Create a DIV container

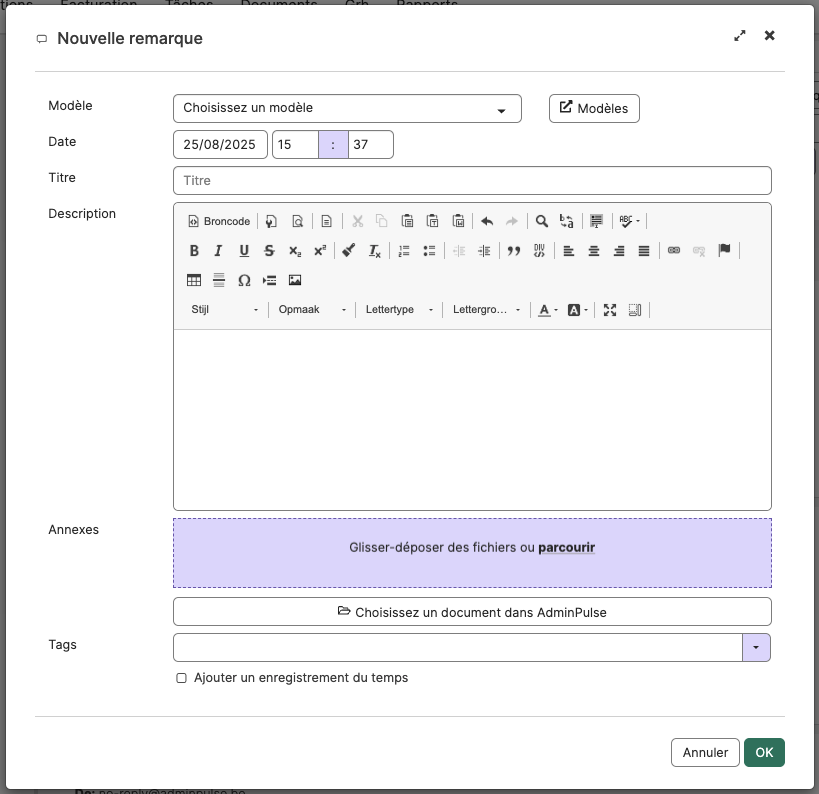tap(539, 251)
